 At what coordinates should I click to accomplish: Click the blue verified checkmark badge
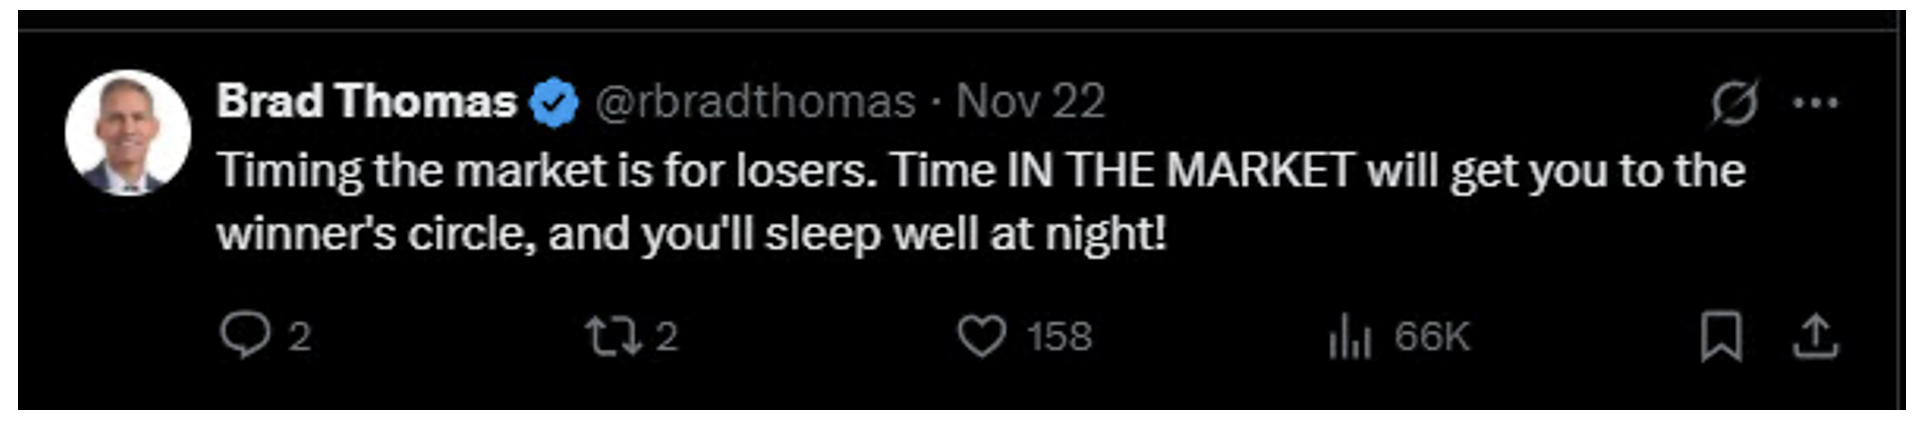554,103
